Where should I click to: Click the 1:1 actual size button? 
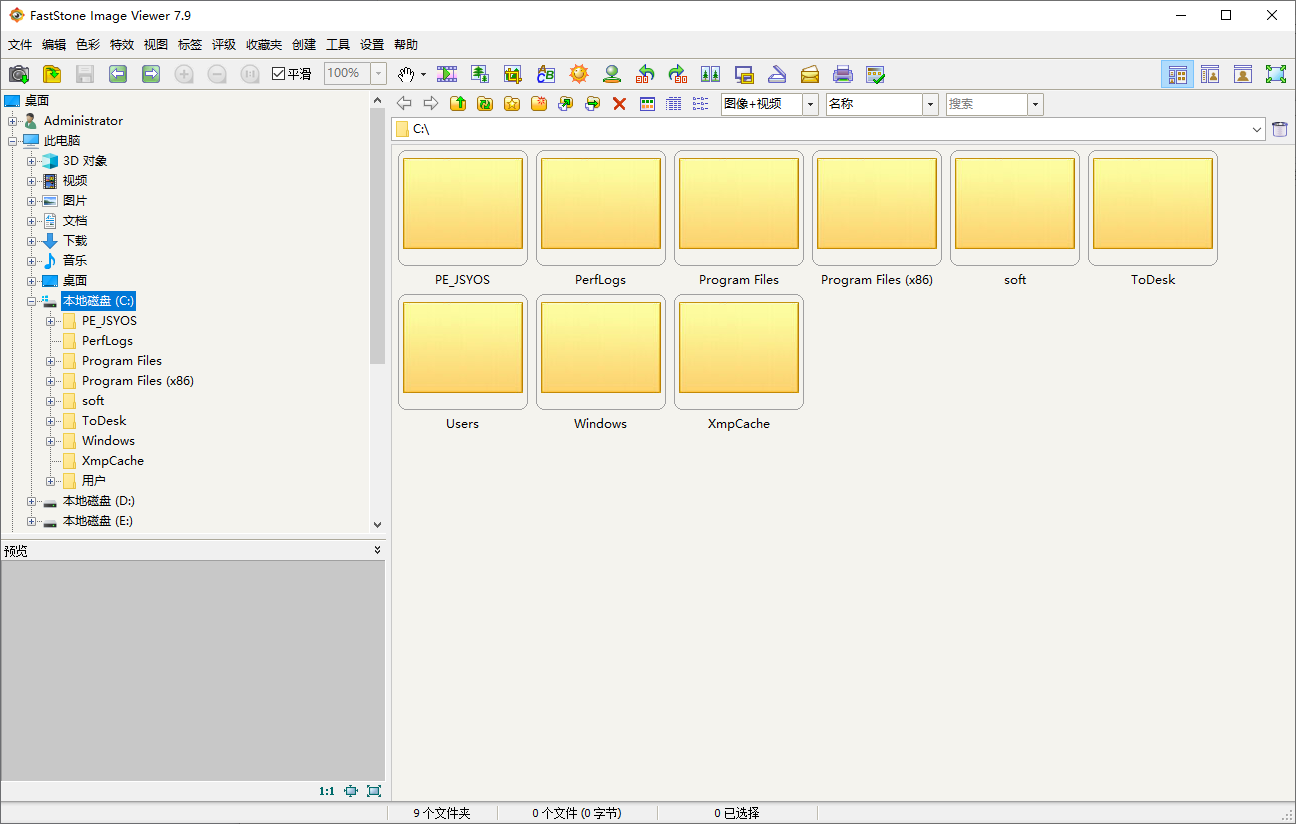[327, 791]
